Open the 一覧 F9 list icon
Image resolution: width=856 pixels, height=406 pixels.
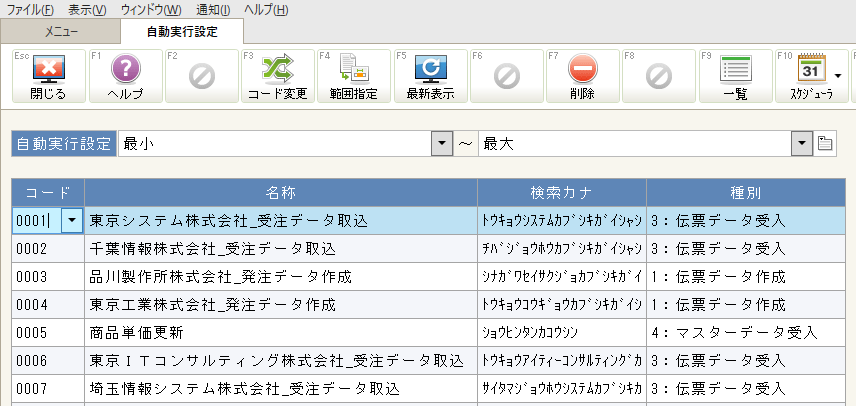click(x=735, y=69)
